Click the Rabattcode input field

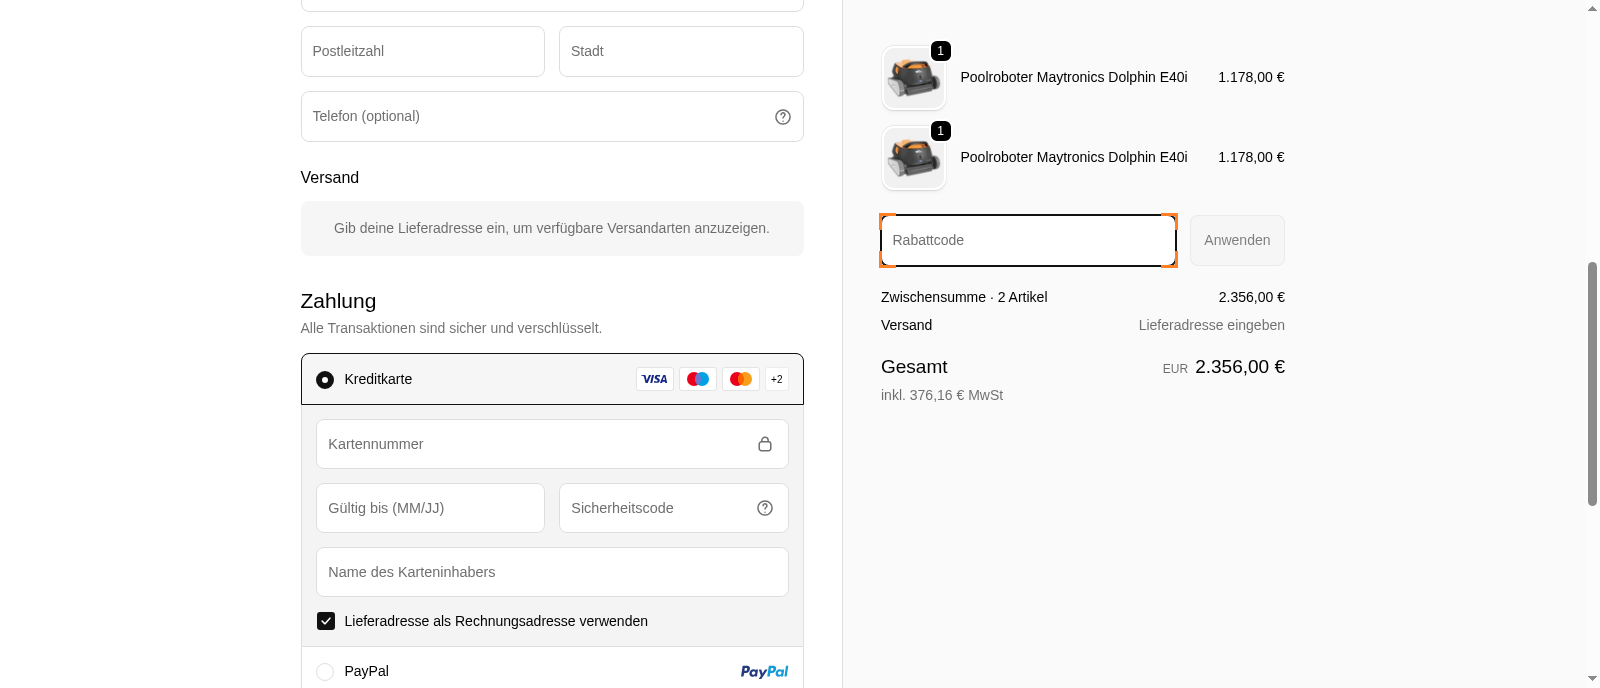point(1027,241)
